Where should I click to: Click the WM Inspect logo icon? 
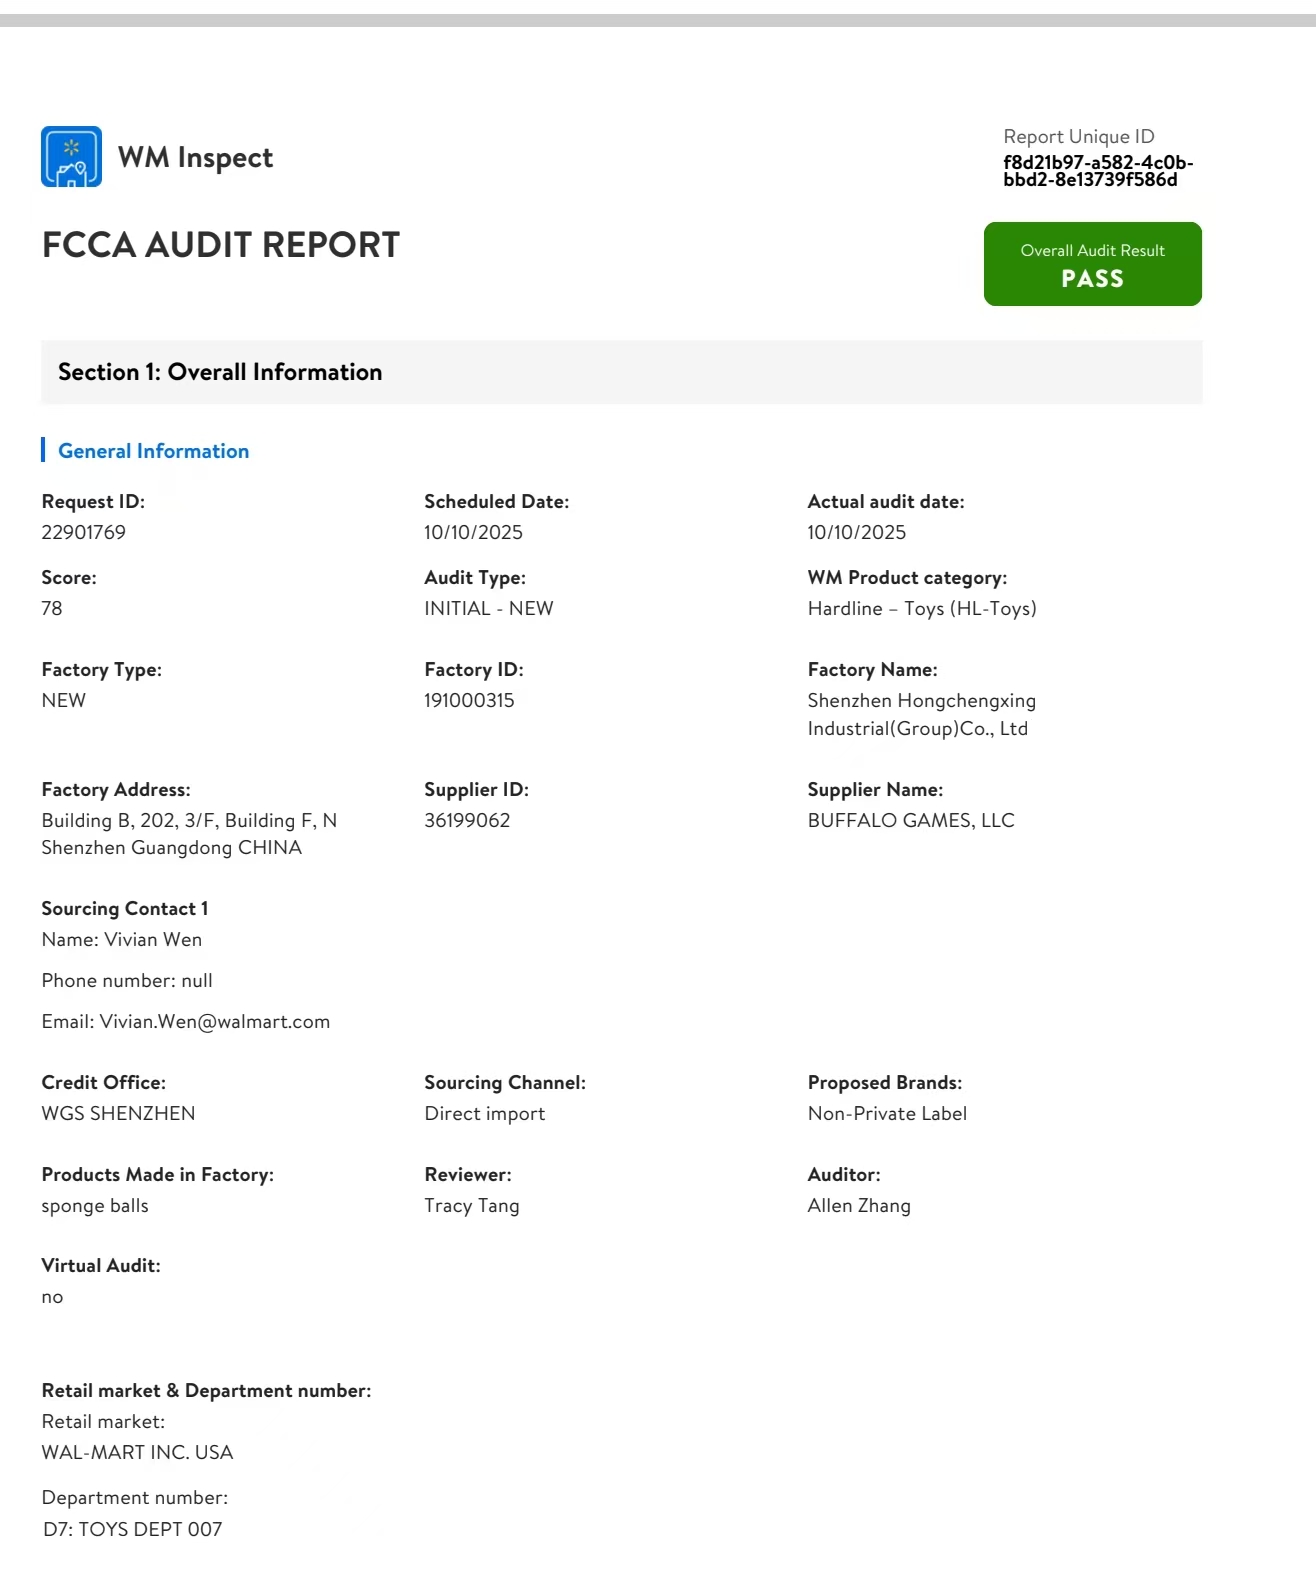tap(71, 156)
